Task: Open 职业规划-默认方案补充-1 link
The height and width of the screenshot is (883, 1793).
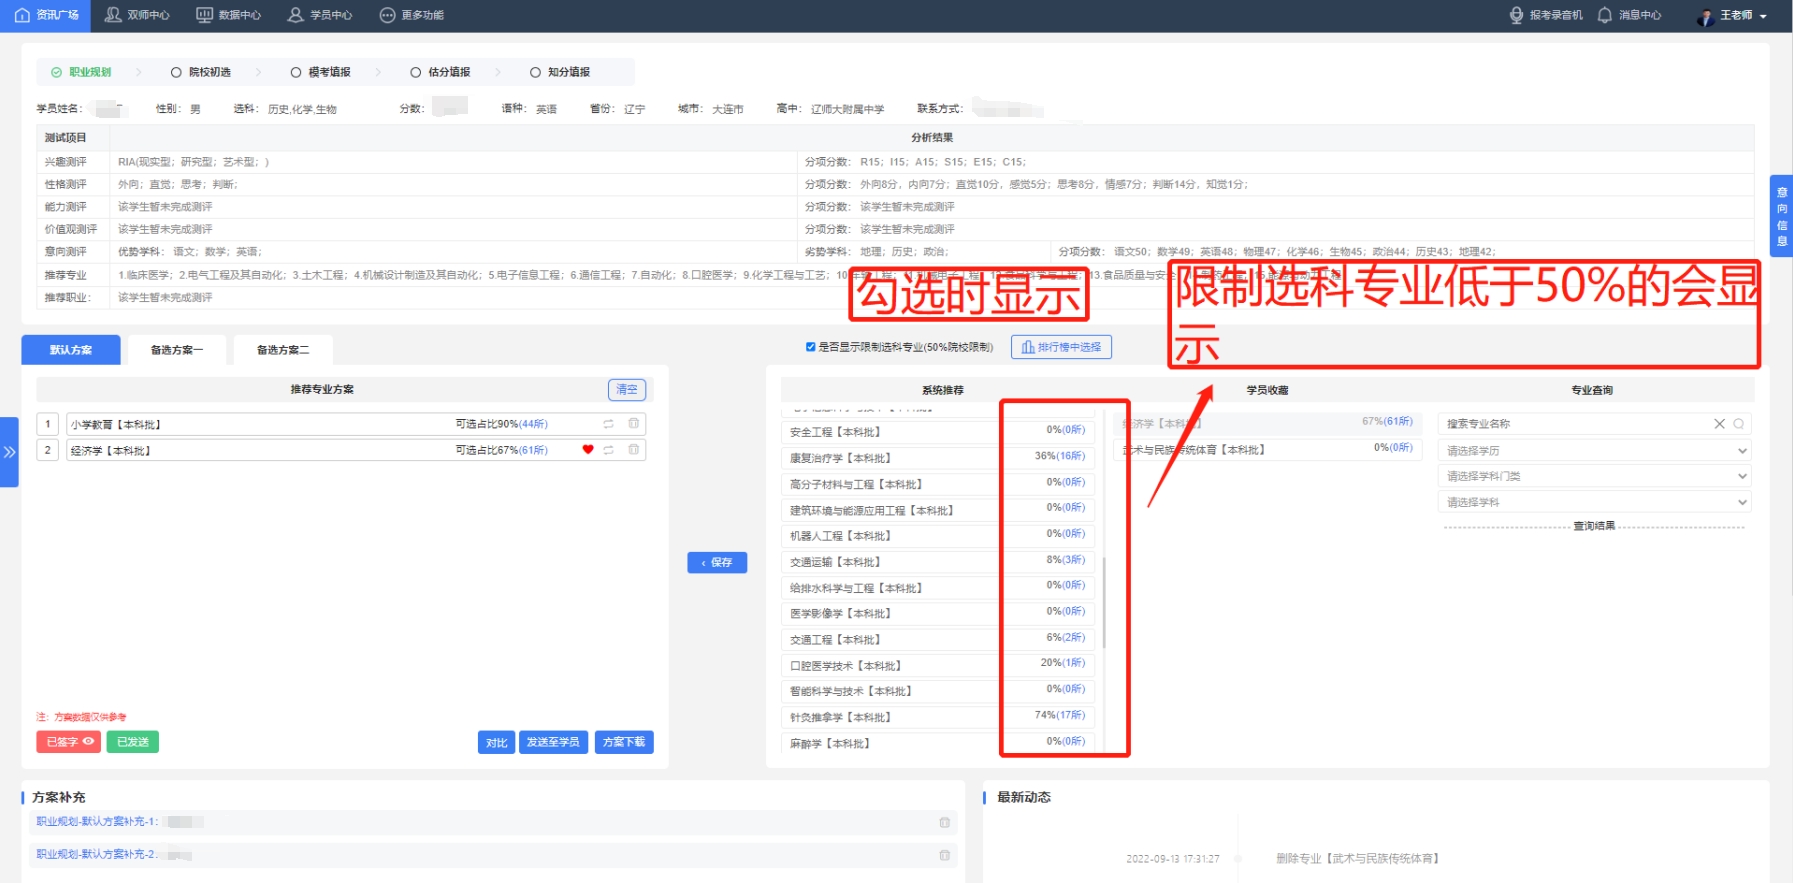Action: click(x=97, y=822)
